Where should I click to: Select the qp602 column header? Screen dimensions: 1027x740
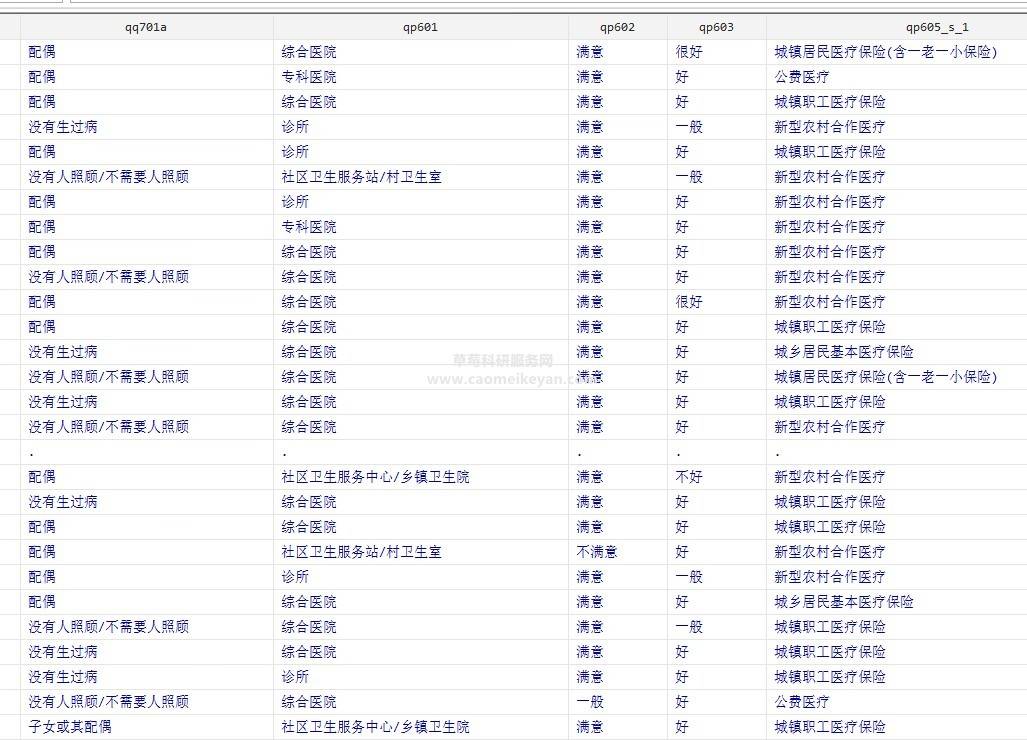(615, 27)
